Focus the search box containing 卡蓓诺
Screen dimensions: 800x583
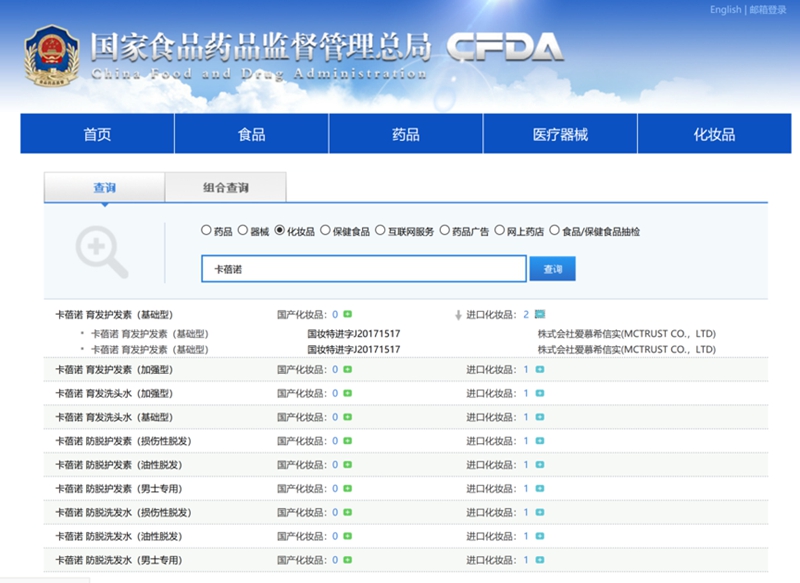click(364, 269)
